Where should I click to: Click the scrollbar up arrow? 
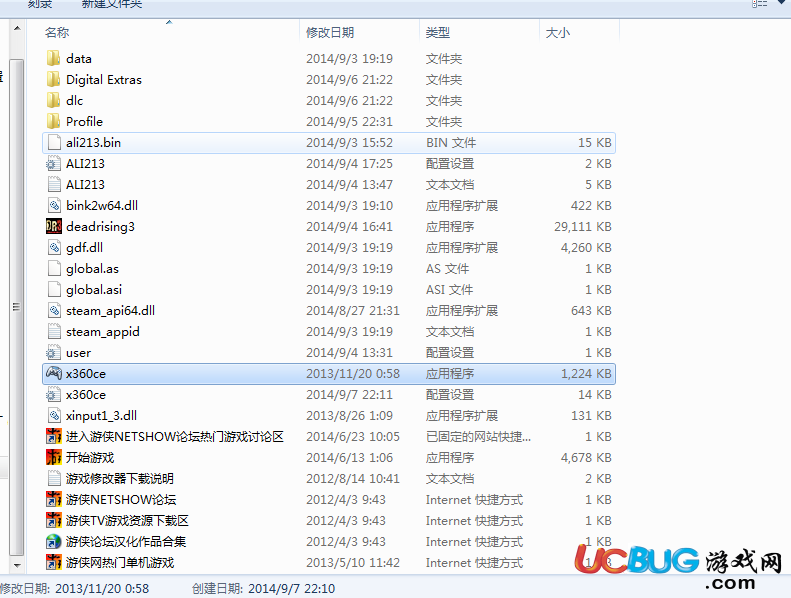[17, 28]
